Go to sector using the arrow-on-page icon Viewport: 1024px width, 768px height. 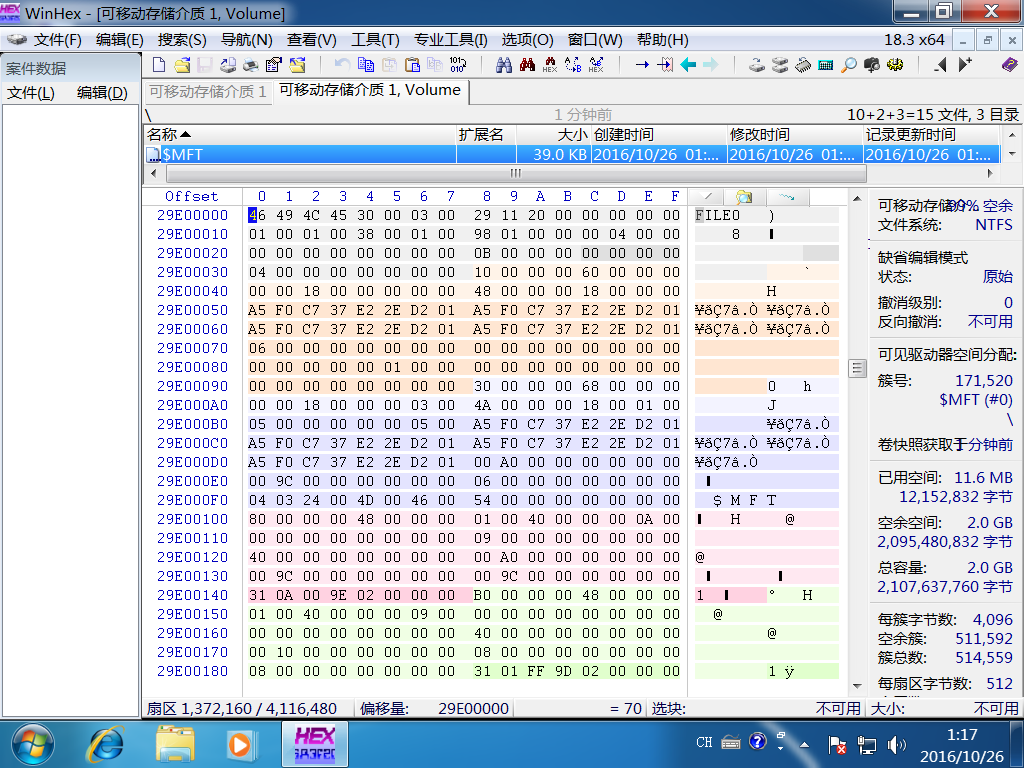(665, 64)
